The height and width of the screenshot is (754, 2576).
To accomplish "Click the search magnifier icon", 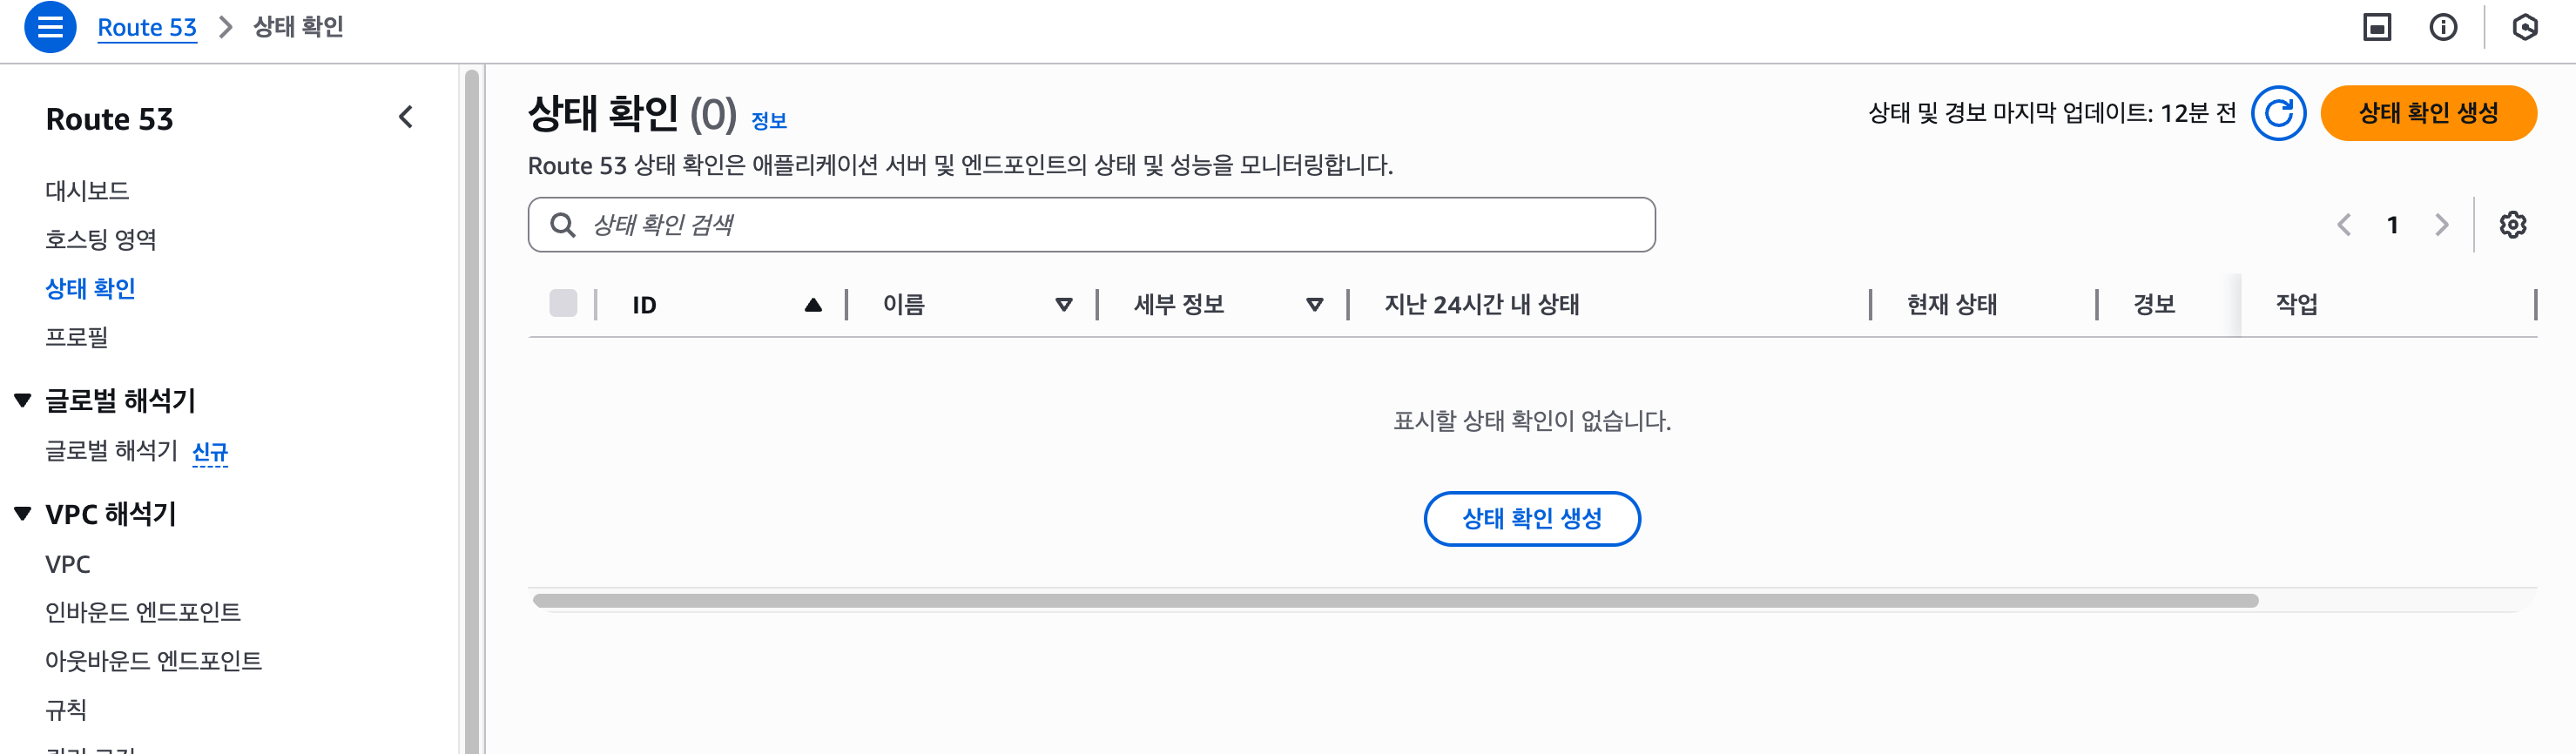I will 563,225.
